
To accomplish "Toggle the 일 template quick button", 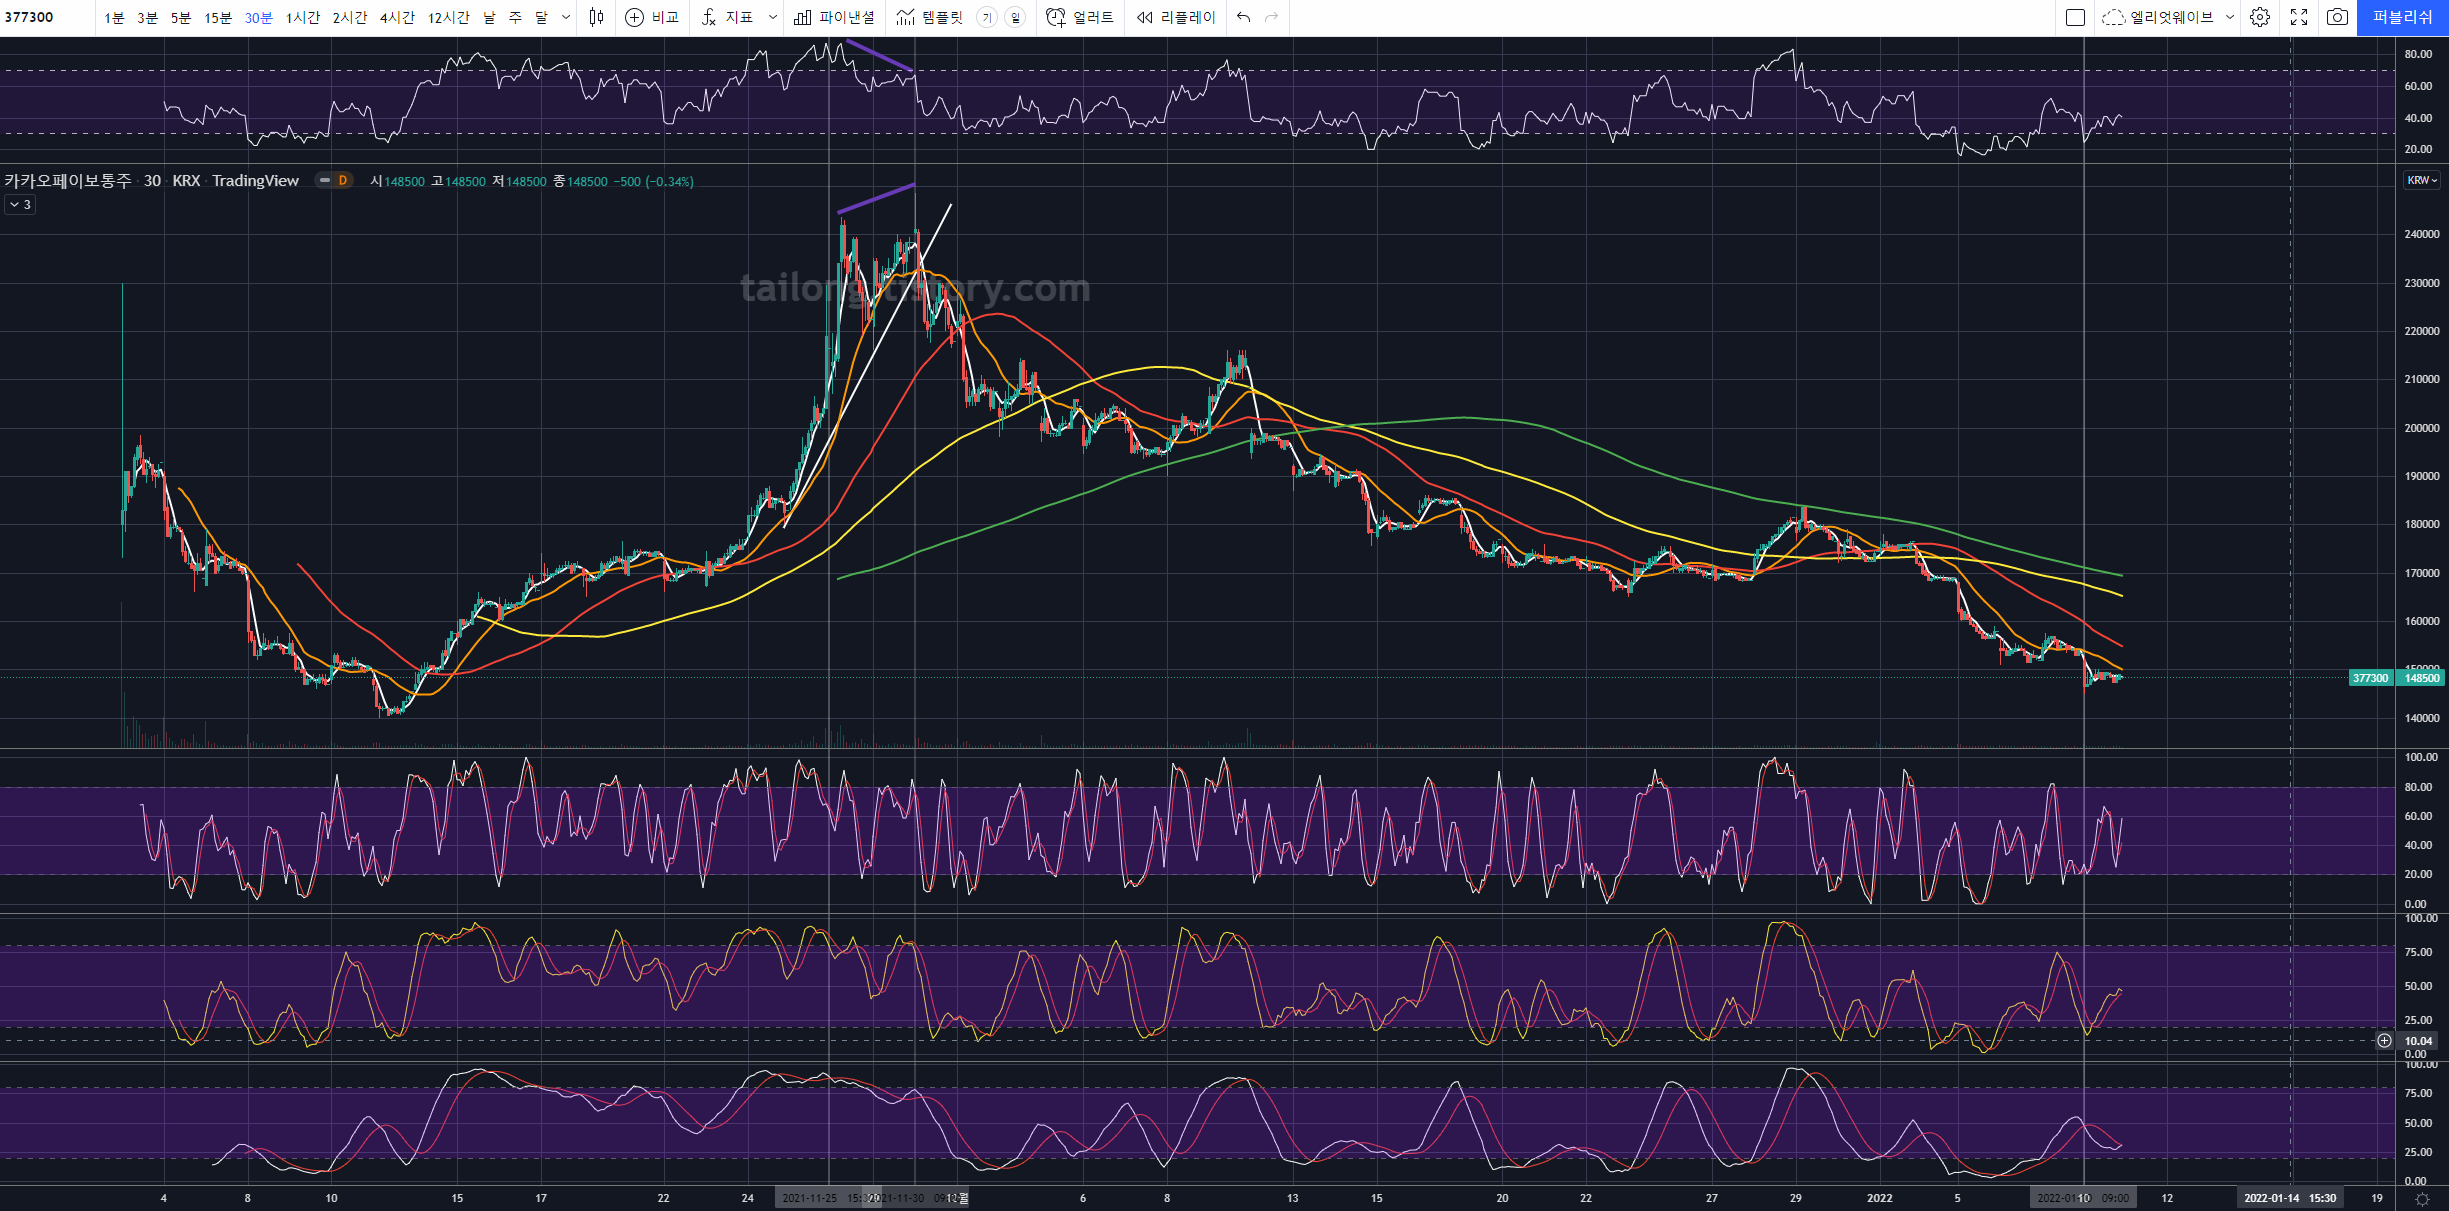I will pyautogui.click(x=1015, y=17).
